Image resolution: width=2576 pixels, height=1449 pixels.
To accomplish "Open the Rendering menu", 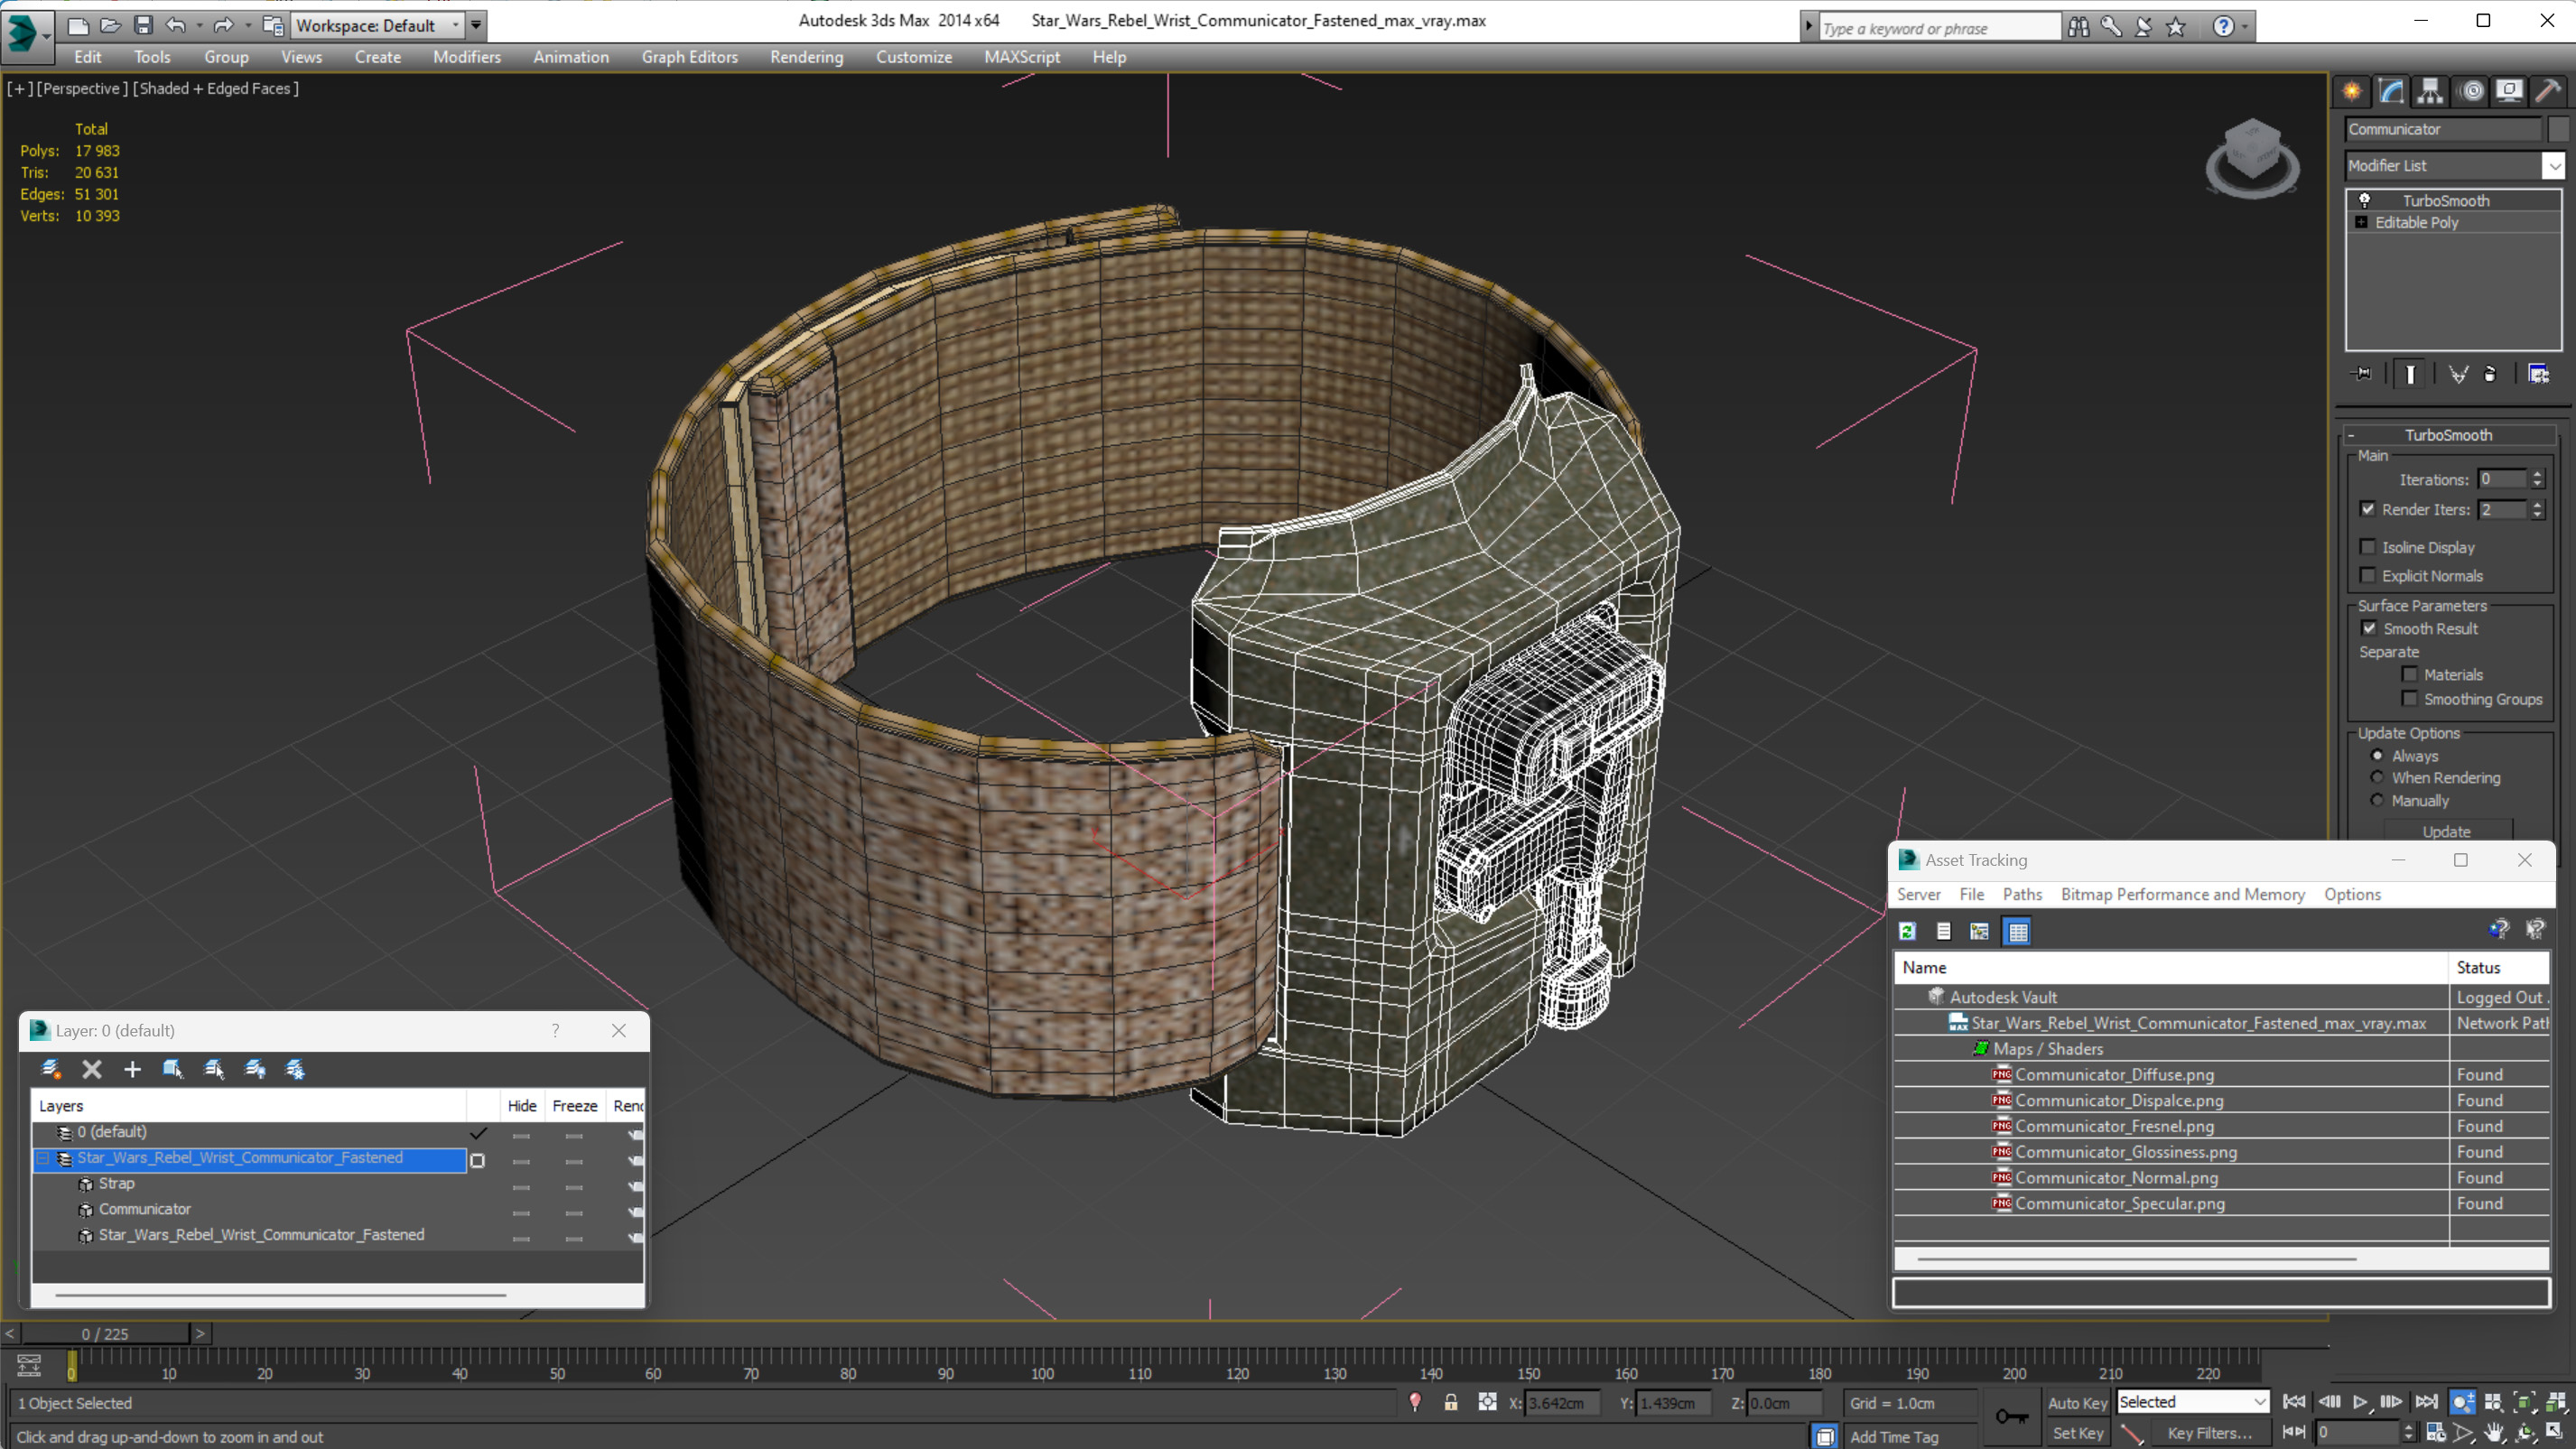I will (806, 57).
